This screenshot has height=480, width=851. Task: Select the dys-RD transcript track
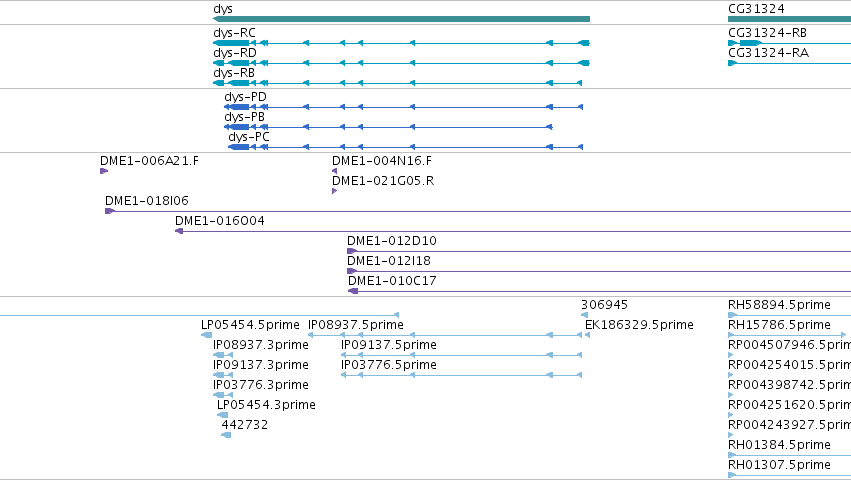(x=401, y=63)
